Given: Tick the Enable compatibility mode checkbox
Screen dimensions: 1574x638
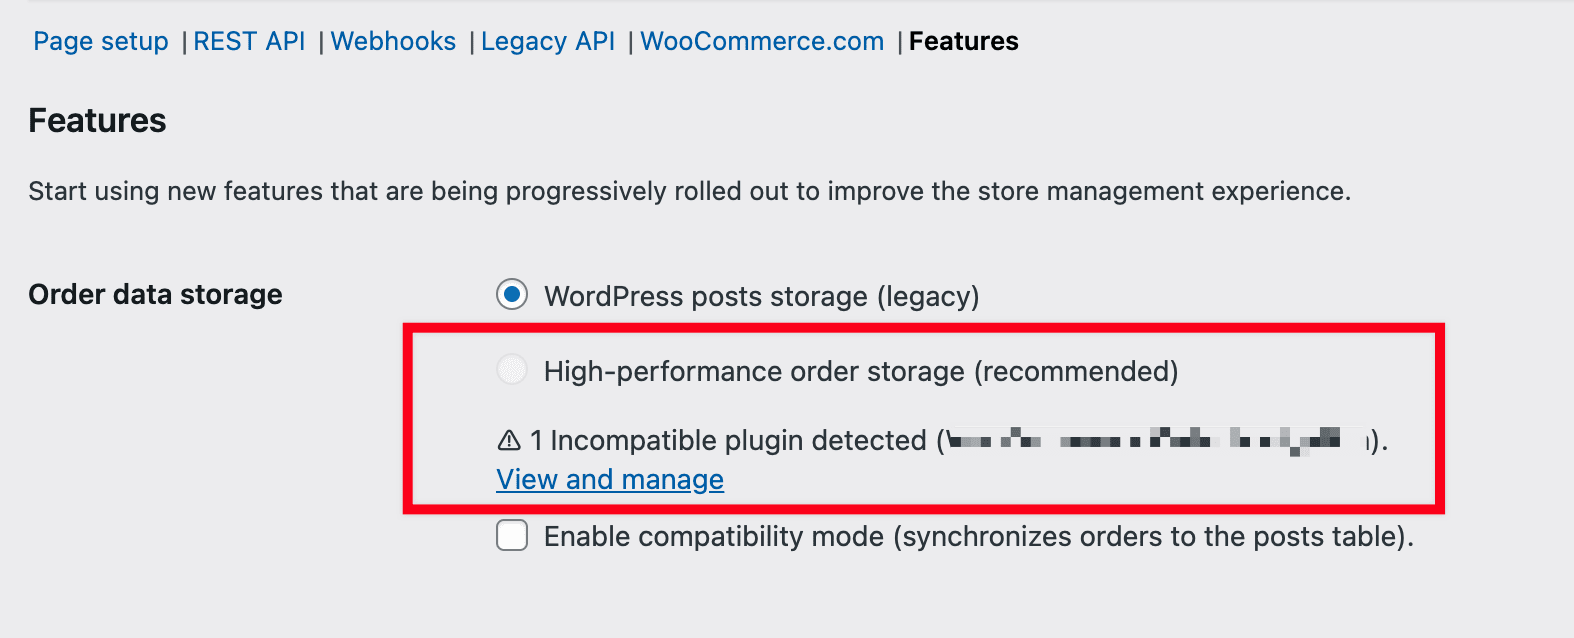Looking at the screenshot, I should pyautogui.click(x=512, y=536).
